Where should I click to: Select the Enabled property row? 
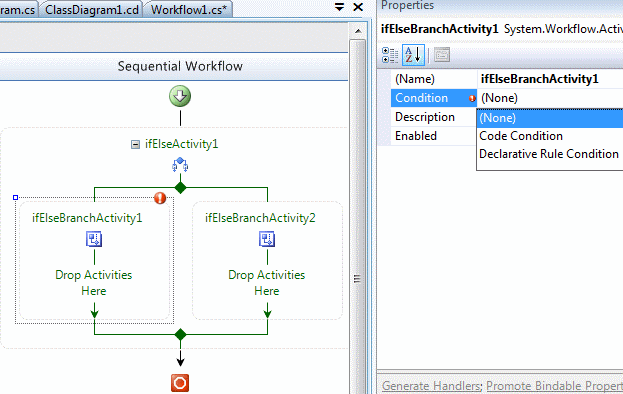pos(433,136)
